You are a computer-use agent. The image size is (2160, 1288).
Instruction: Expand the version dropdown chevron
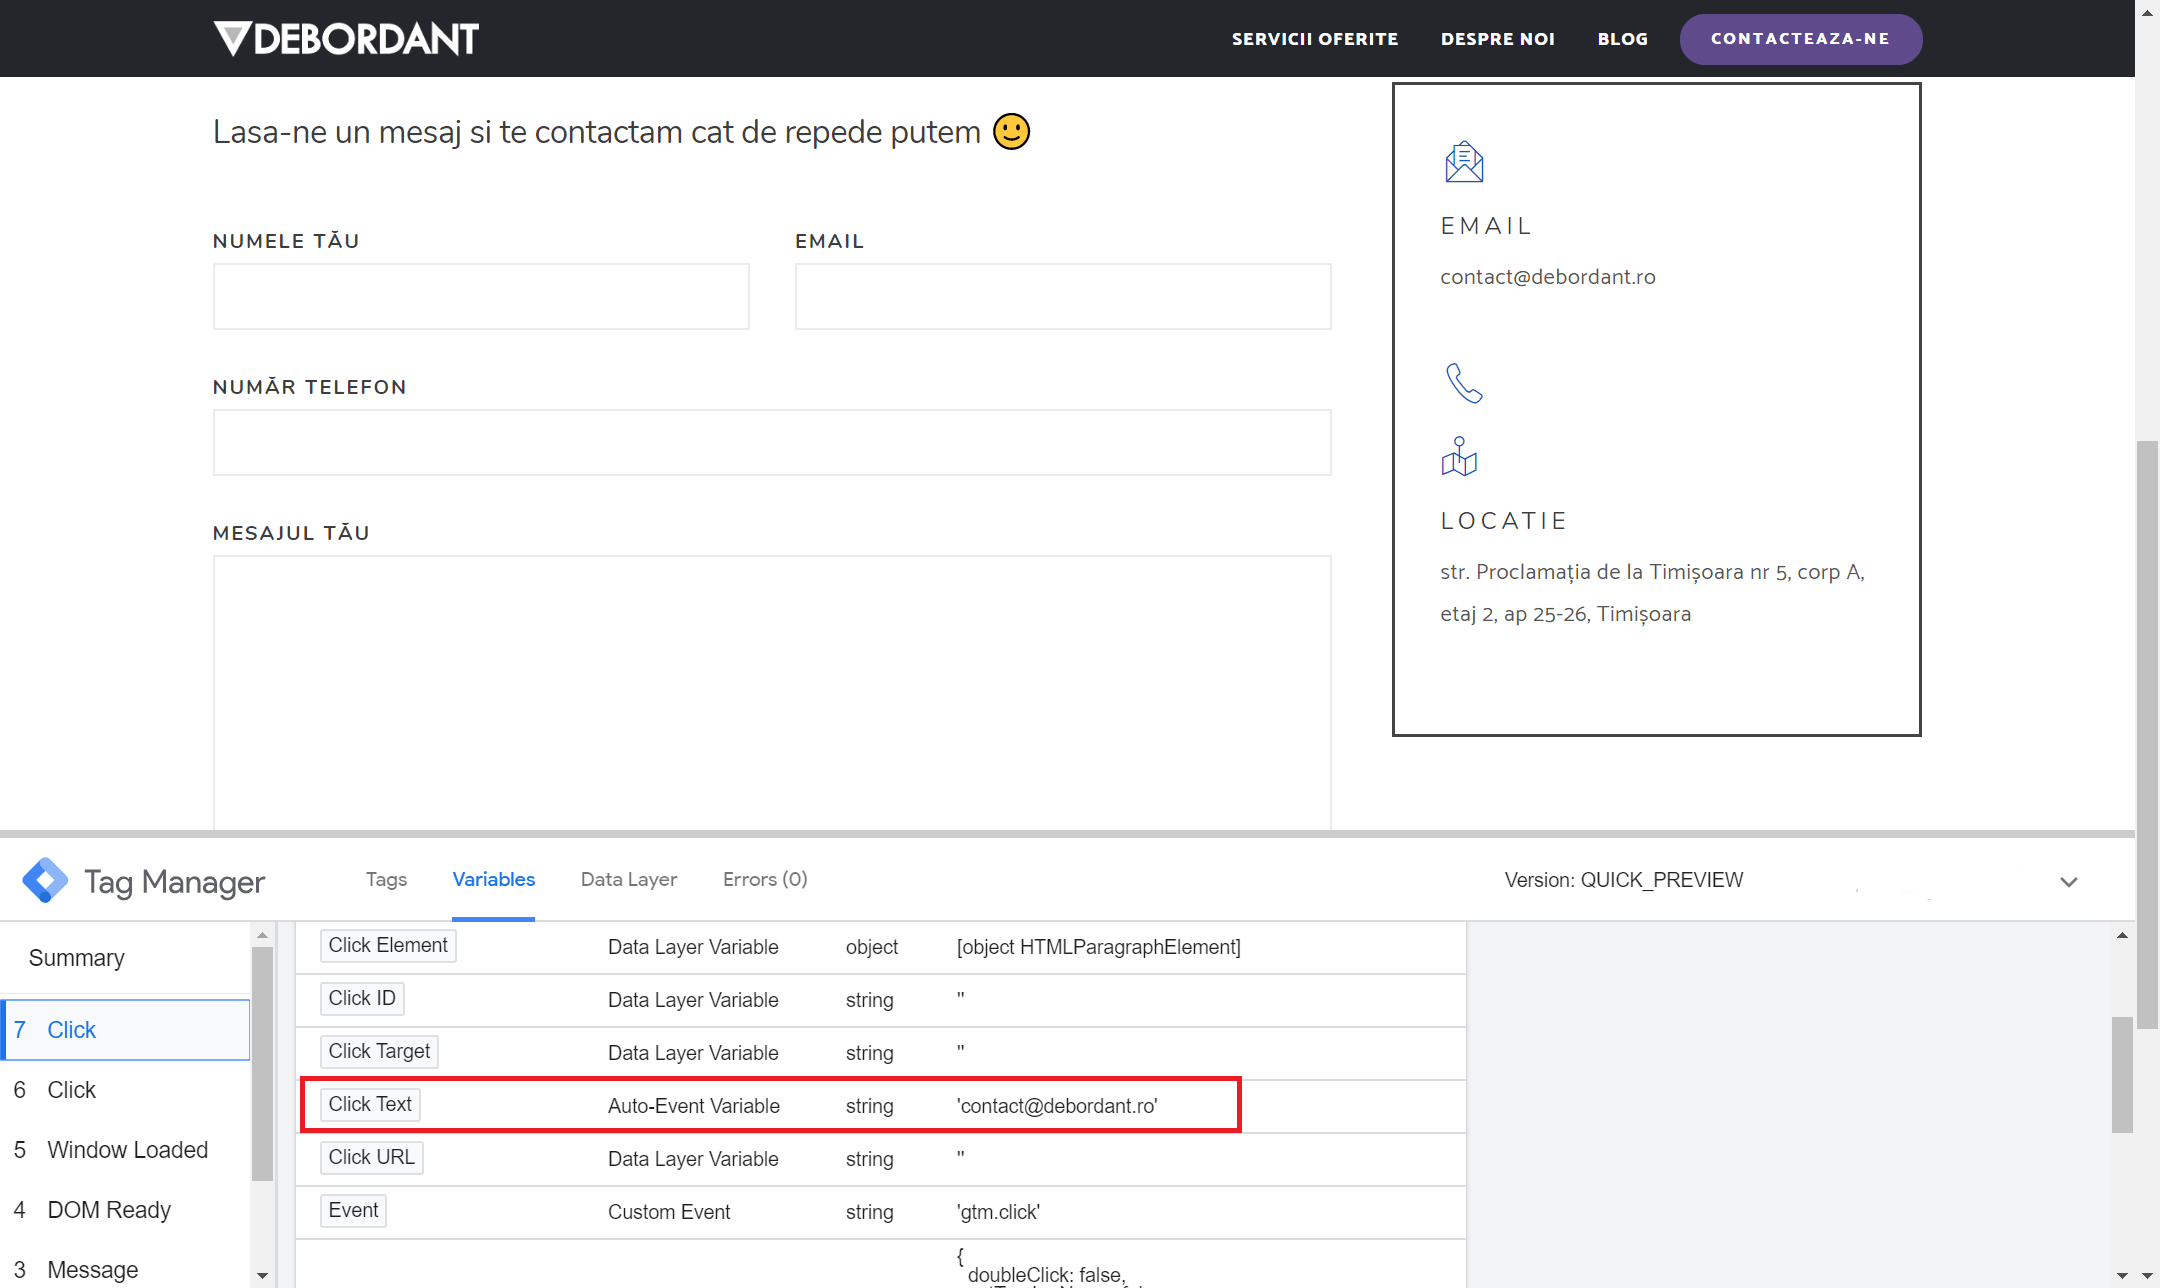[x=2069, y=882]
